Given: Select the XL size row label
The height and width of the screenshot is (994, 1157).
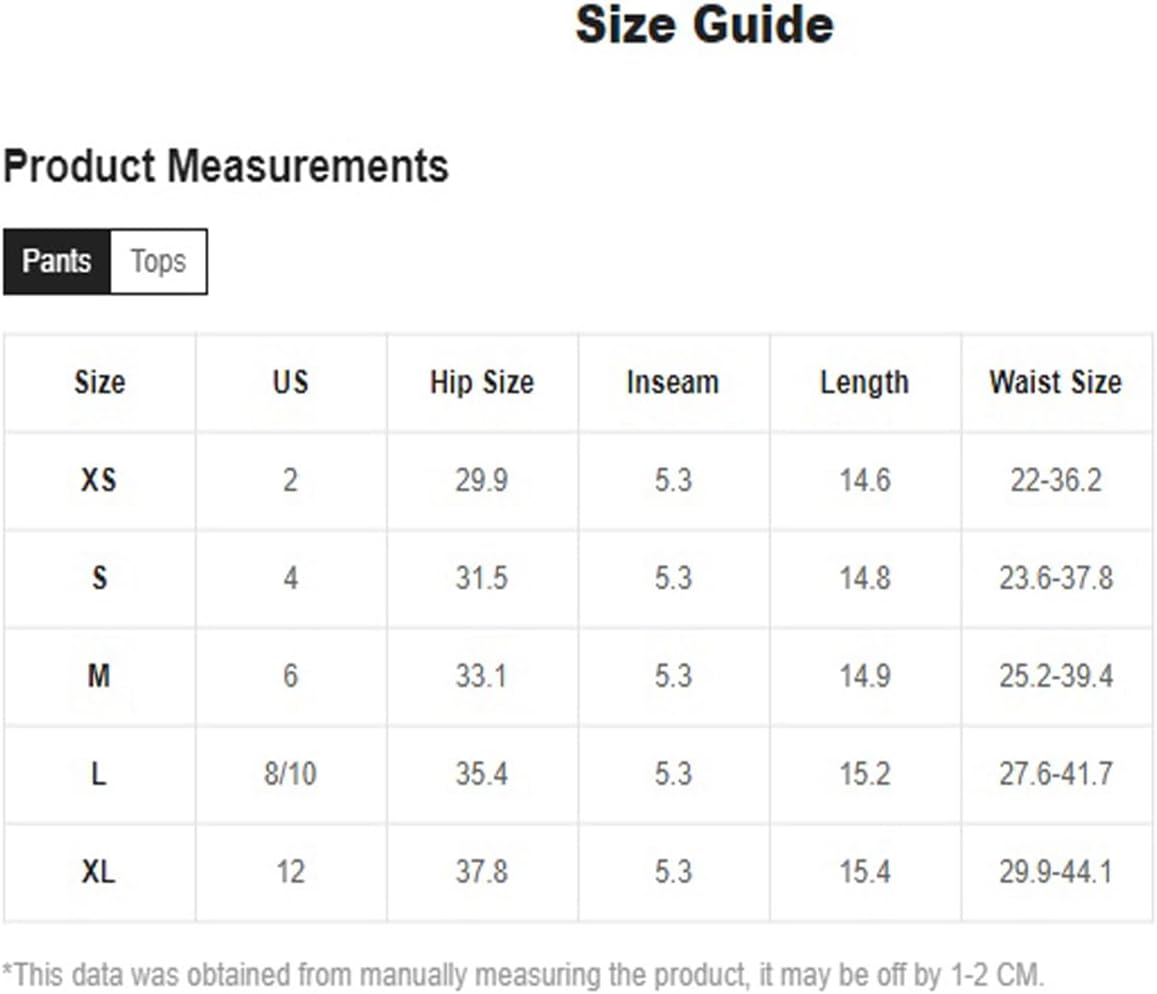Looking at the screenshot, I should tap(98, 872).
